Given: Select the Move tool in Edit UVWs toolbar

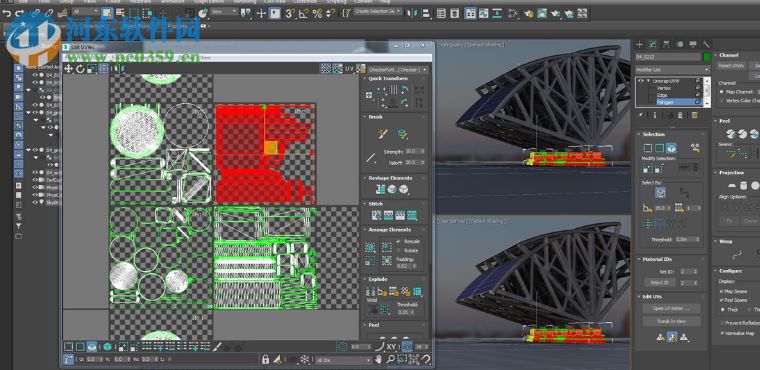Looking at the screenshot, I should click(69, 69).
